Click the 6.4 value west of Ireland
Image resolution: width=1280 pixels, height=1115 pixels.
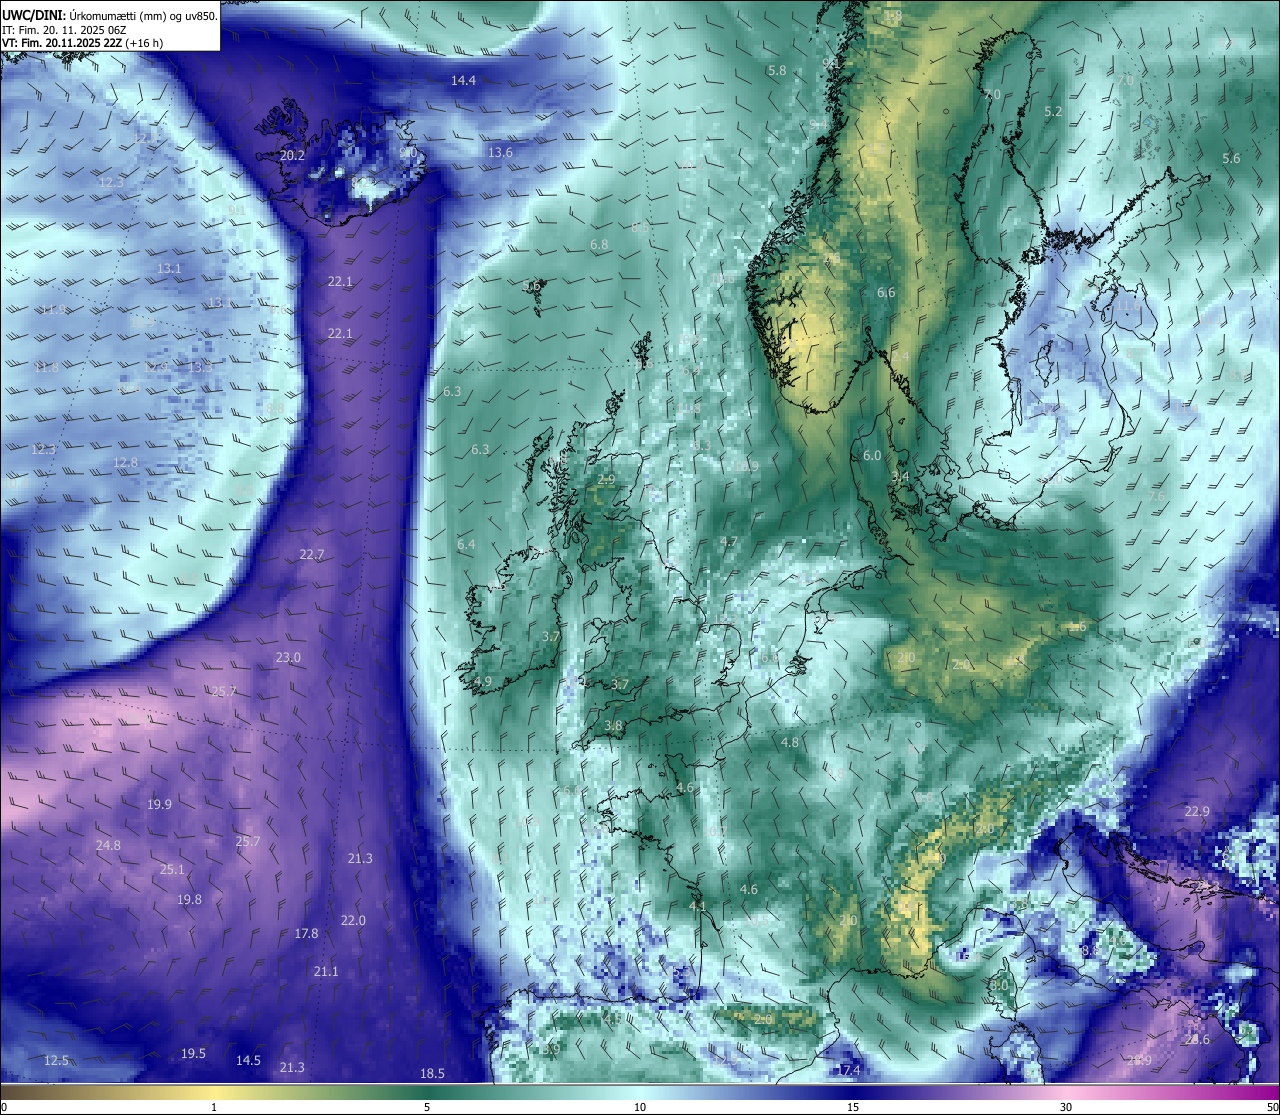point(466,544)
